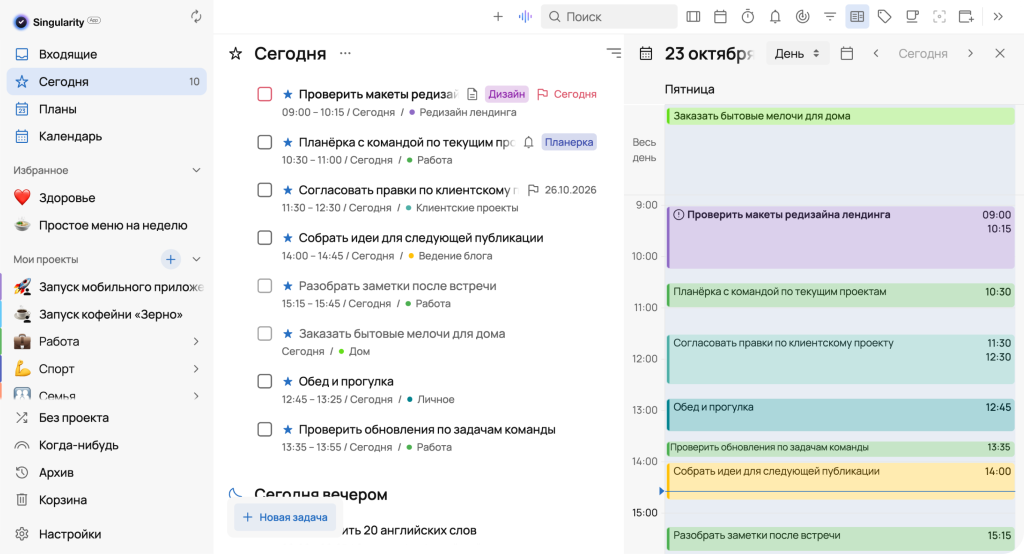Click the purple Дизайн tag label

pyautogui.click(x=507, y=94)
